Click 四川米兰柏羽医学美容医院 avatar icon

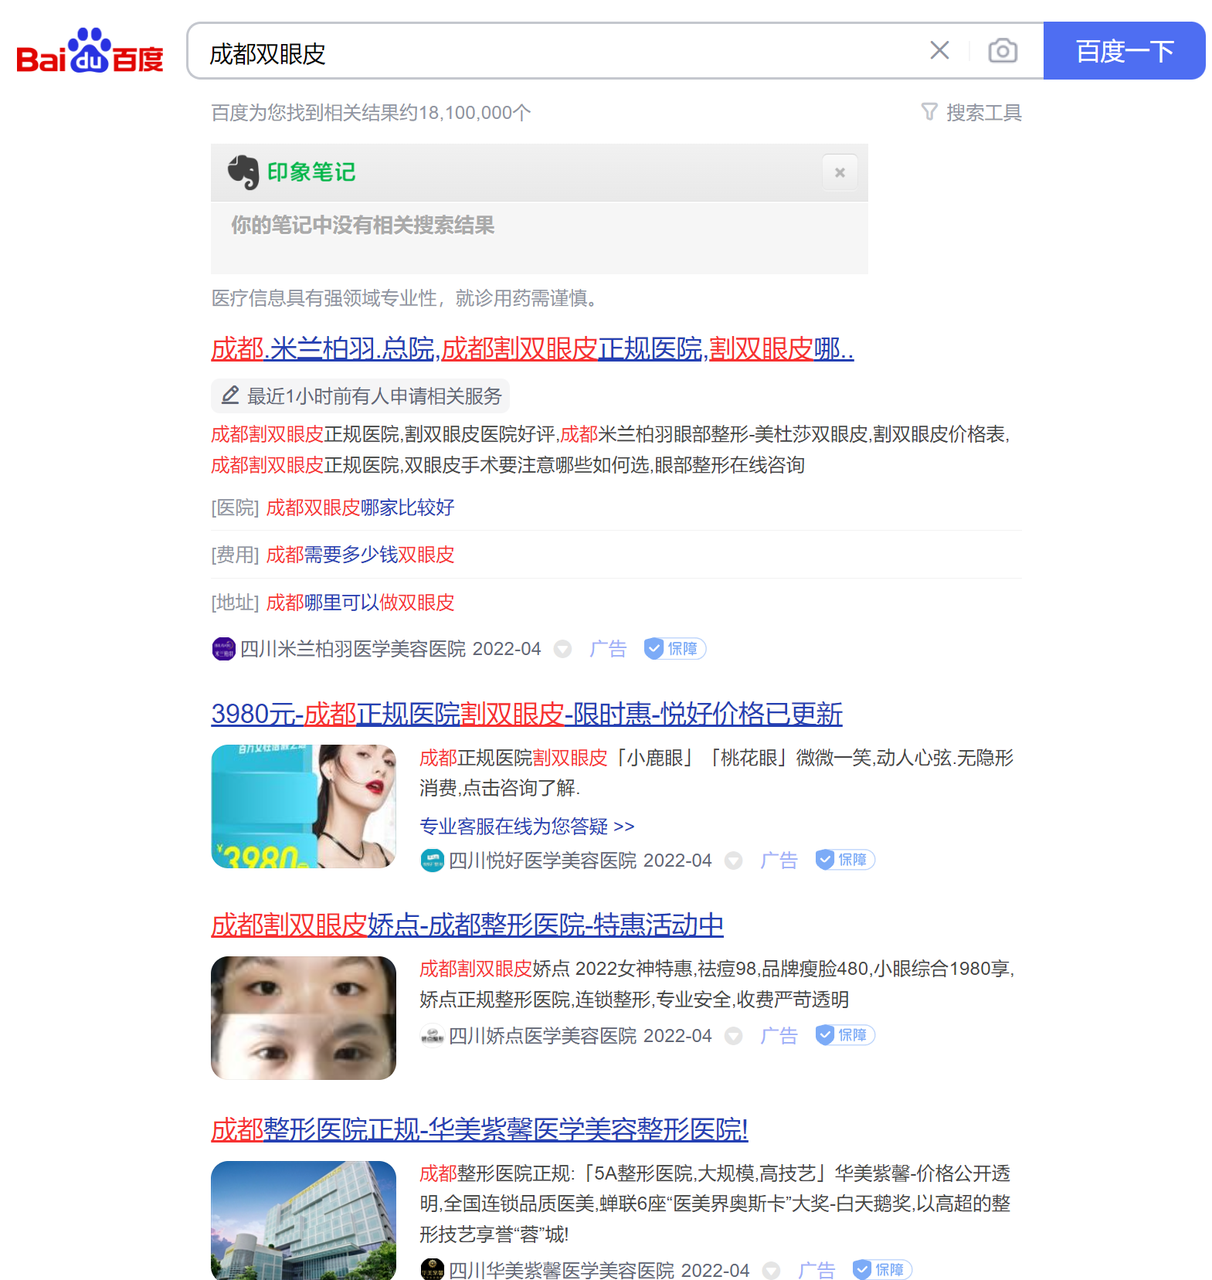pos(224,649)
